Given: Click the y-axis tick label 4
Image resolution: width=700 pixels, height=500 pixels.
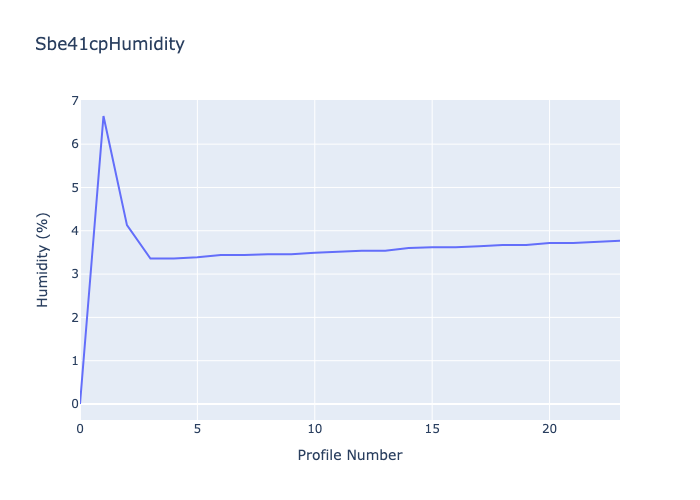Looking at the screenshot, I should pos(74,231).
